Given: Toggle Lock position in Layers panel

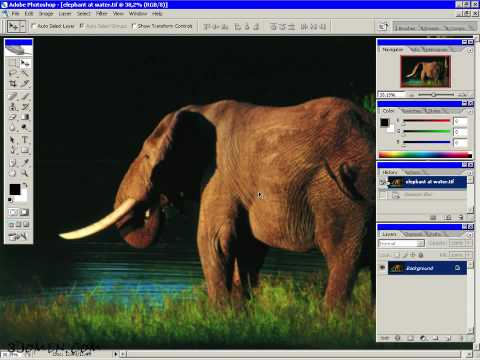Looking at the screenshot, I should click(413, 255).
